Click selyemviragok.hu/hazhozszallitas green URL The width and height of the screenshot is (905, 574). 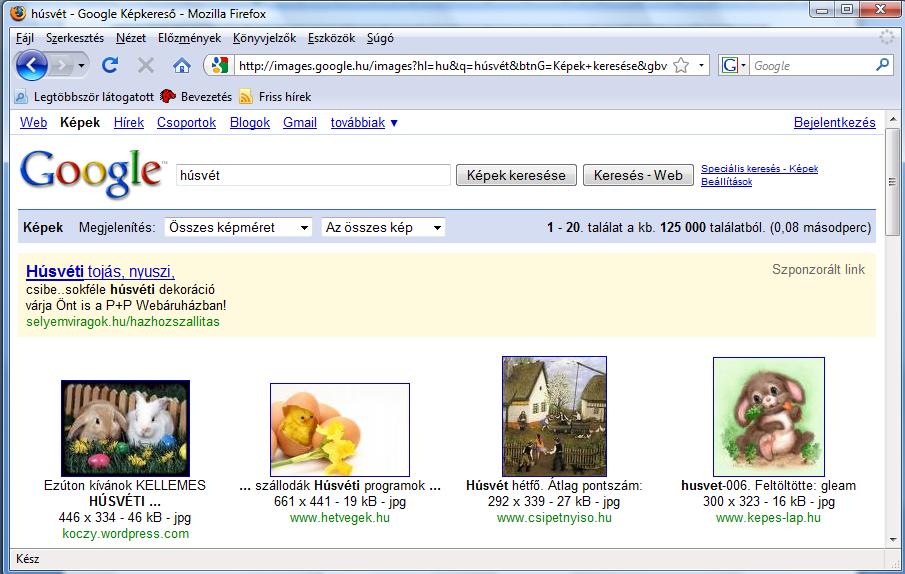pos(123,321)
